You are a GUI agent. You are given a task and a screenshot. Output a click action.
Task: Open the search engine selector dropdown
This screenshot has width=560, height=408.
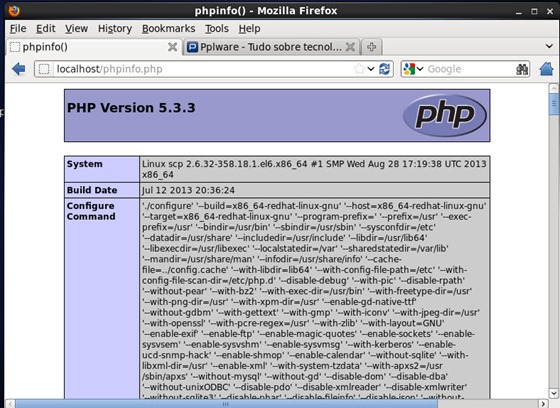point(420,69)
